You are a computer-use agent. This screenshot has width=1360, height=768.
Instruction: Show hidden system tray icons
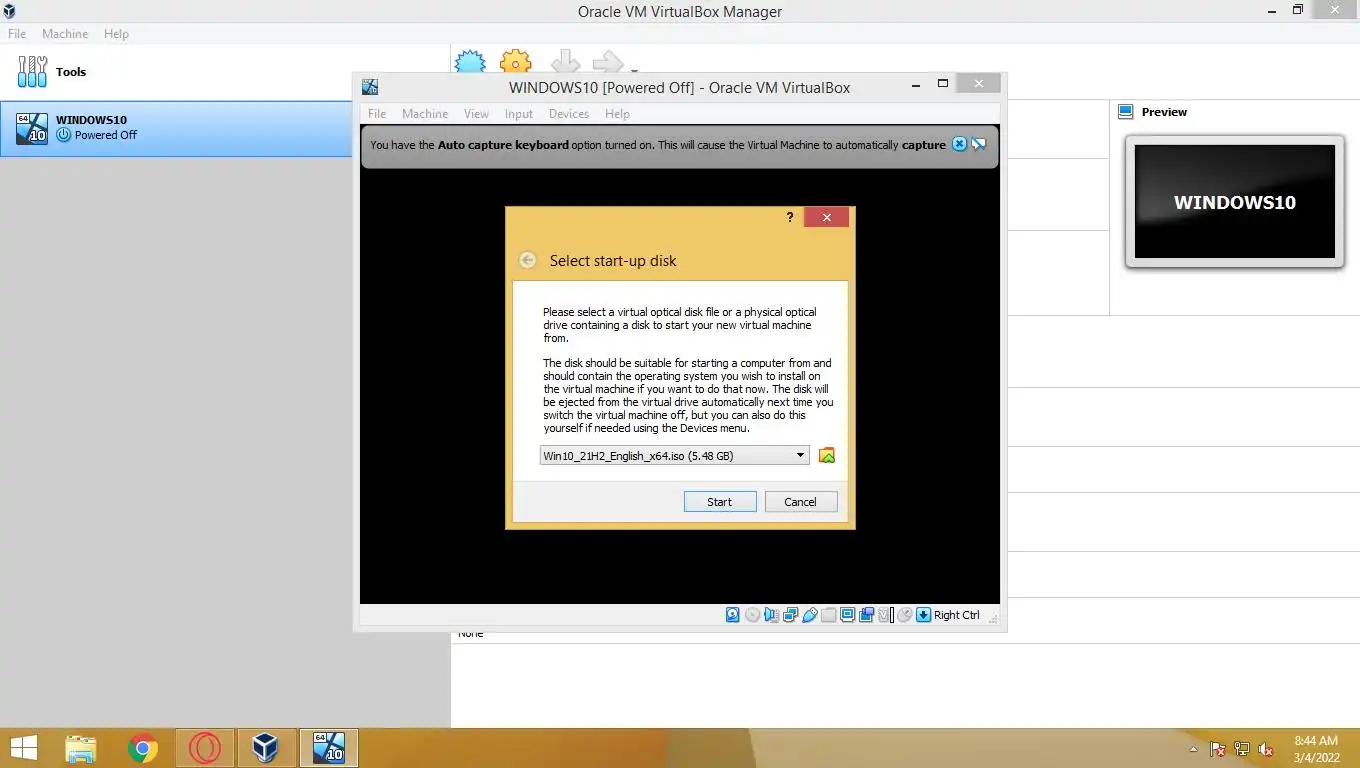pos(1193,749)
